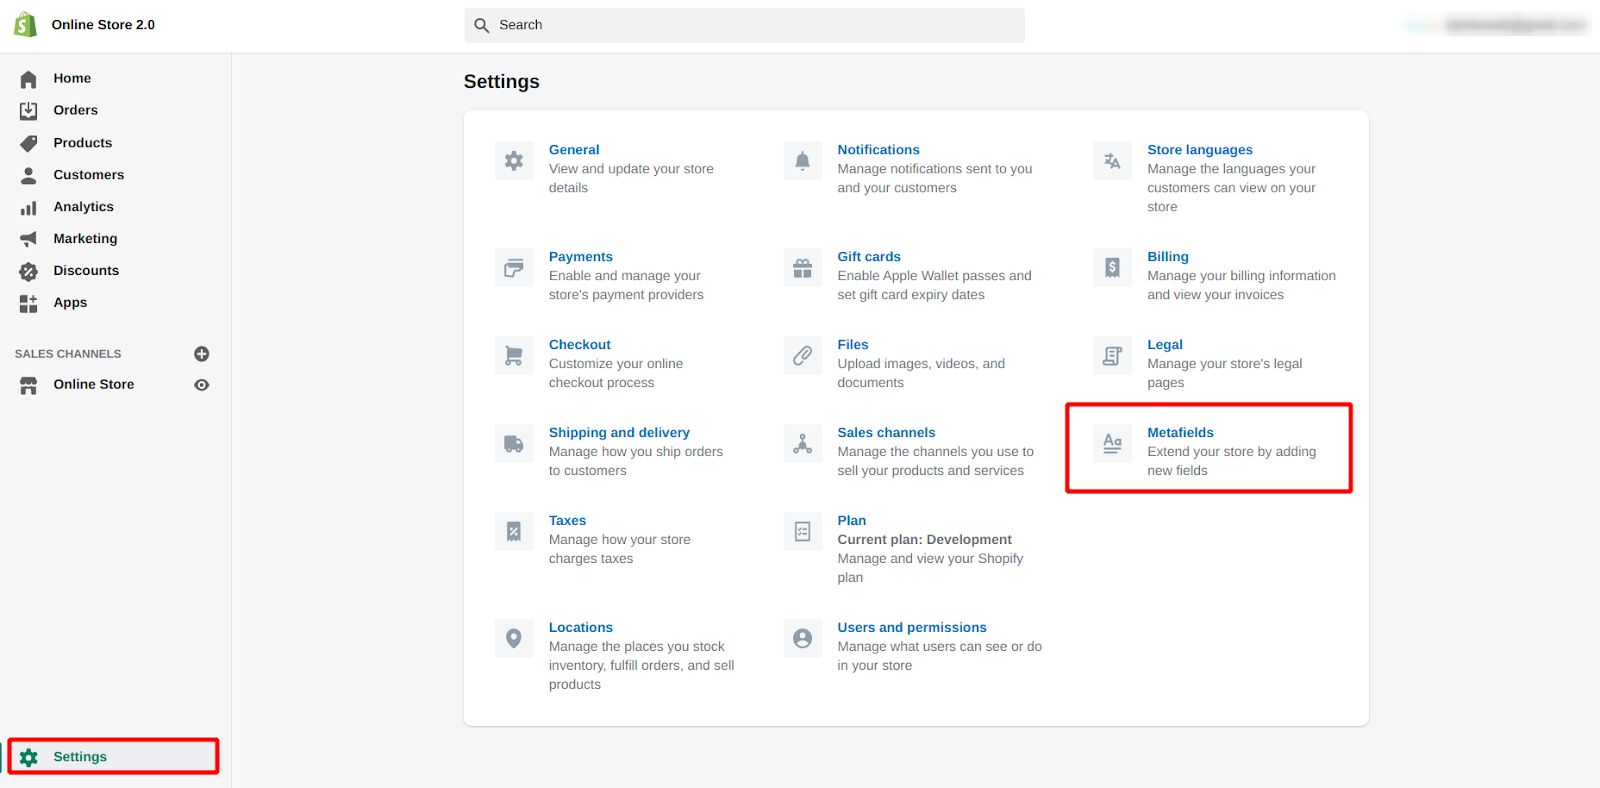Image resolution: width=1600 pixels, height=788 pixels.
Task: Click the Marketing megaphone icon
Action: pos(28,239)
